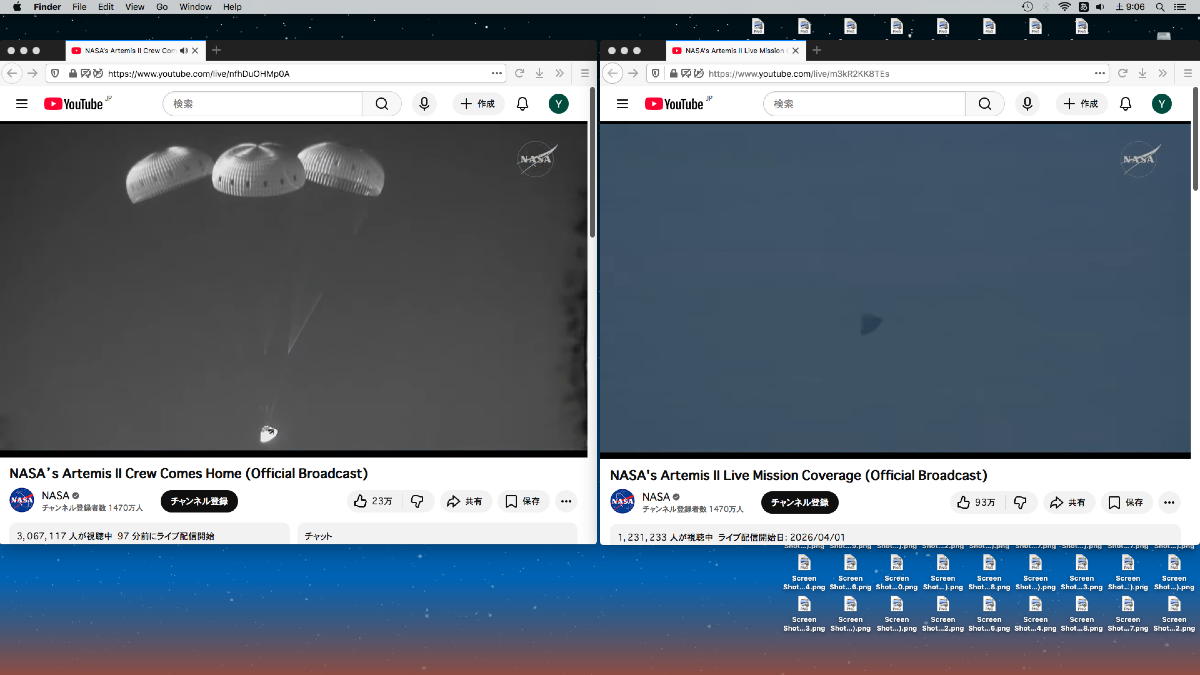Open YouTube guide menu in left window

[x=22, y=104]
